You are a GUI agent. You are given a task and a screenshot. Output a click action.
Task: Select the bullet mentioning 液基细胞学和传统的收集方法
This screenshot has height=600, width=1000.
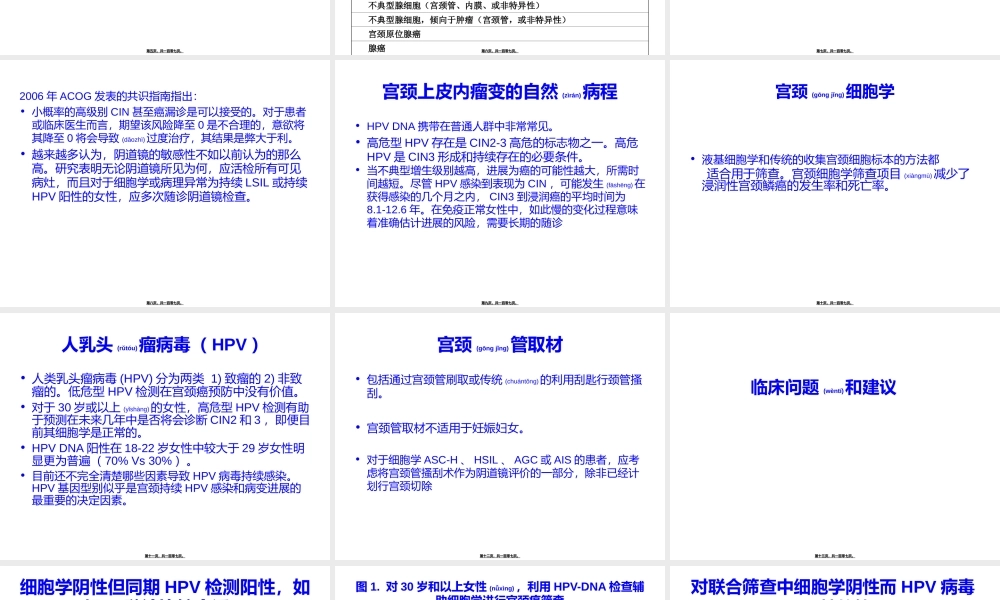tap(833, 168)
